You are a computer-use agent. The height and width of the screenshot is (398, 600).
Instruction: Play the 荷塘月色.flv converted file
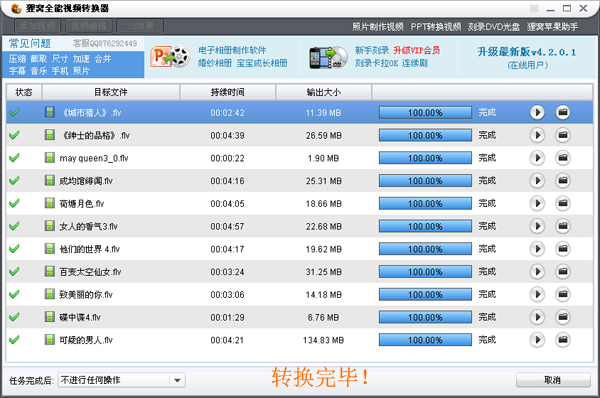537,203
